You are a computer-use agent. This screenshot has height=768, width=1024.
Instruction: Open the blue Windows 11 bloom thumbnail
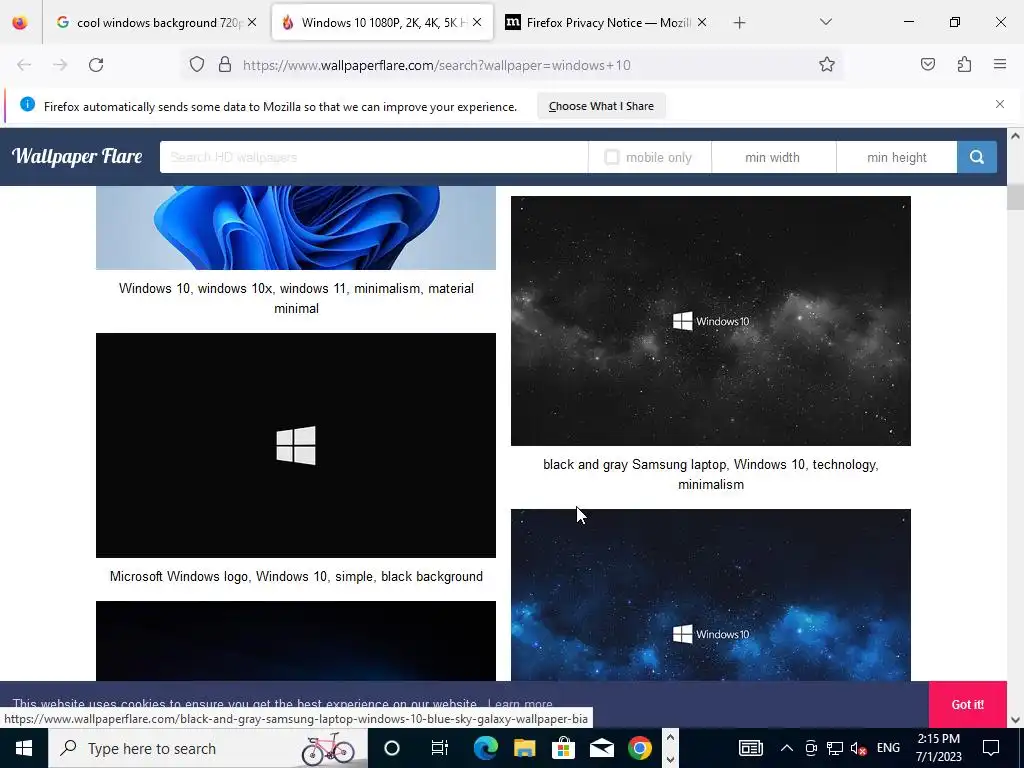296,228
